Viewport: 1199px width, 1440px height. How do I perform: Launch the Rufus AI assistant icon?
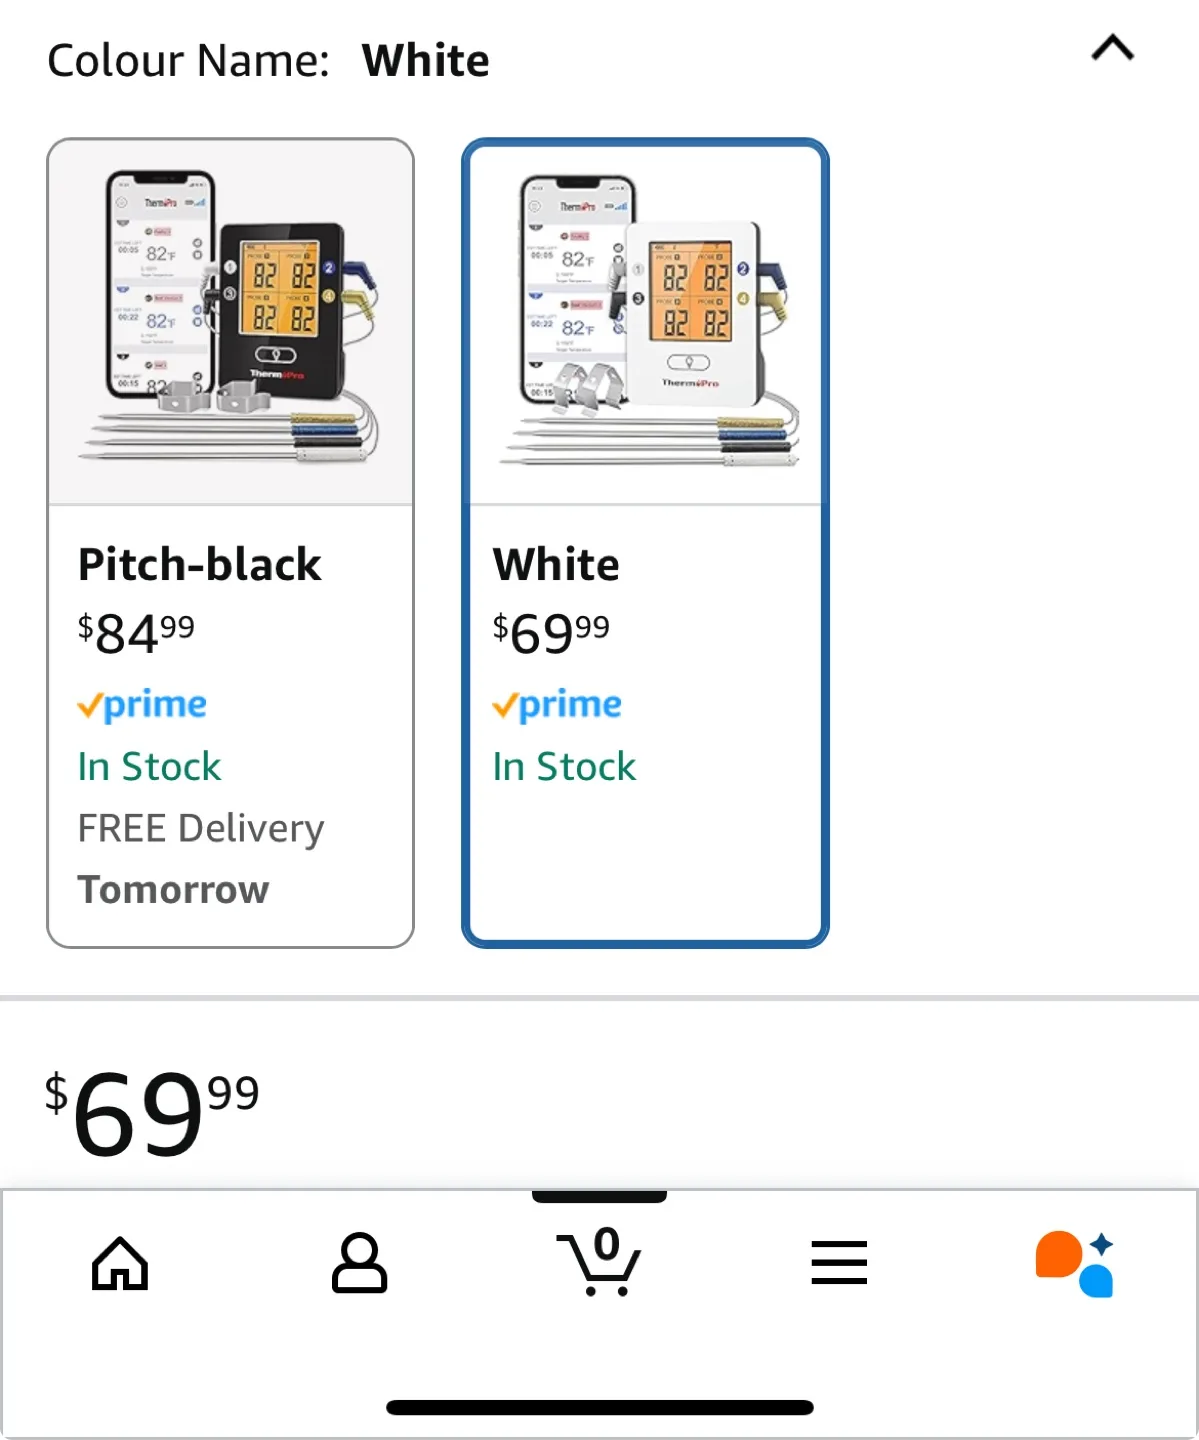[1076, 1264]
